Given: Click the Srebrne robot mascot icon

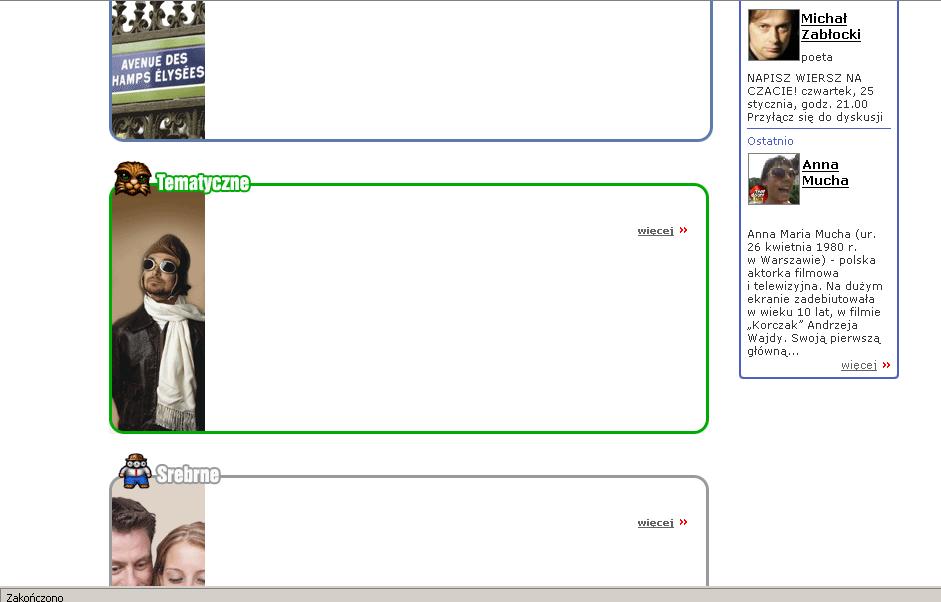Looking at the screenshot, I should pyautogui.click(x=134, y=470).
